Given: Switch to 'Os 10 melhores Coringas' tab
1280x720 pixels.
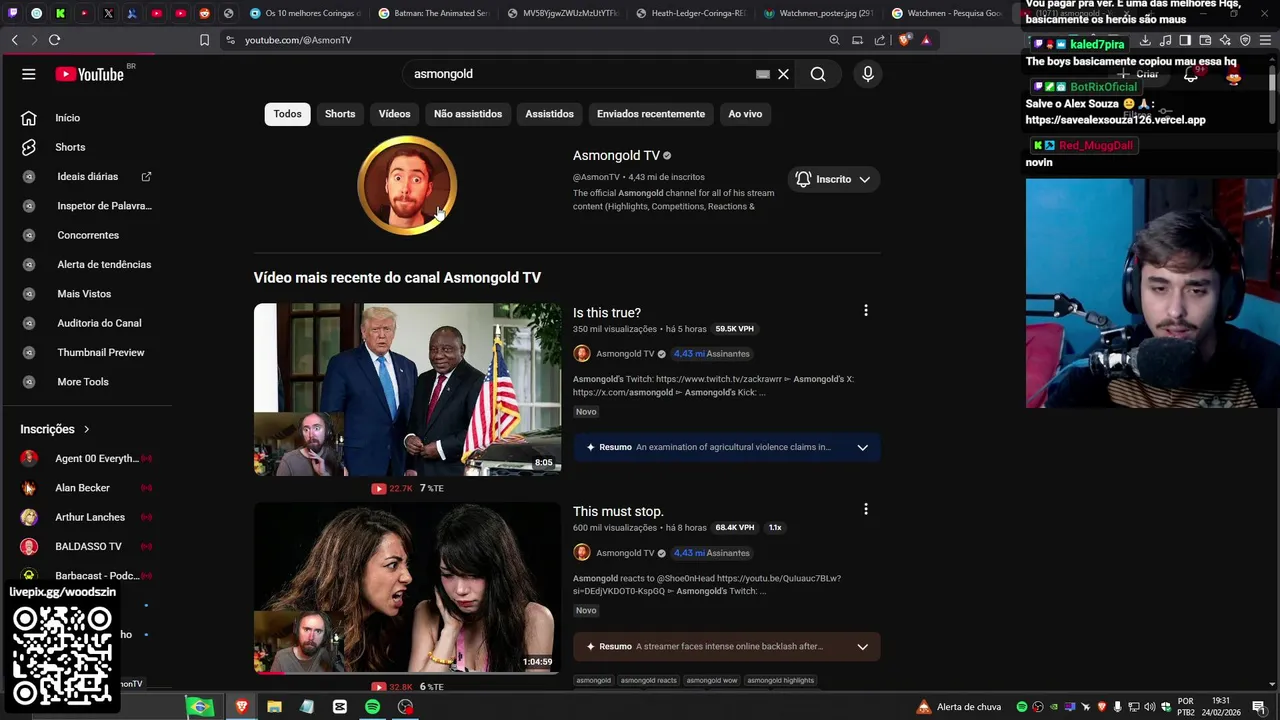Looking at the screenshot, I should click(x=305, y=13).
